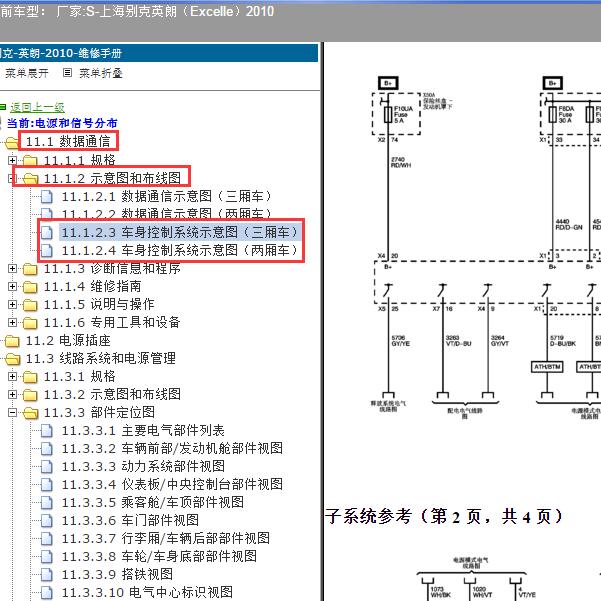Open 11.1.2.4 车身控制系统示意图（两厢车）
The height and width of the screenshot is (601, 601).
(x=179, y=250)
